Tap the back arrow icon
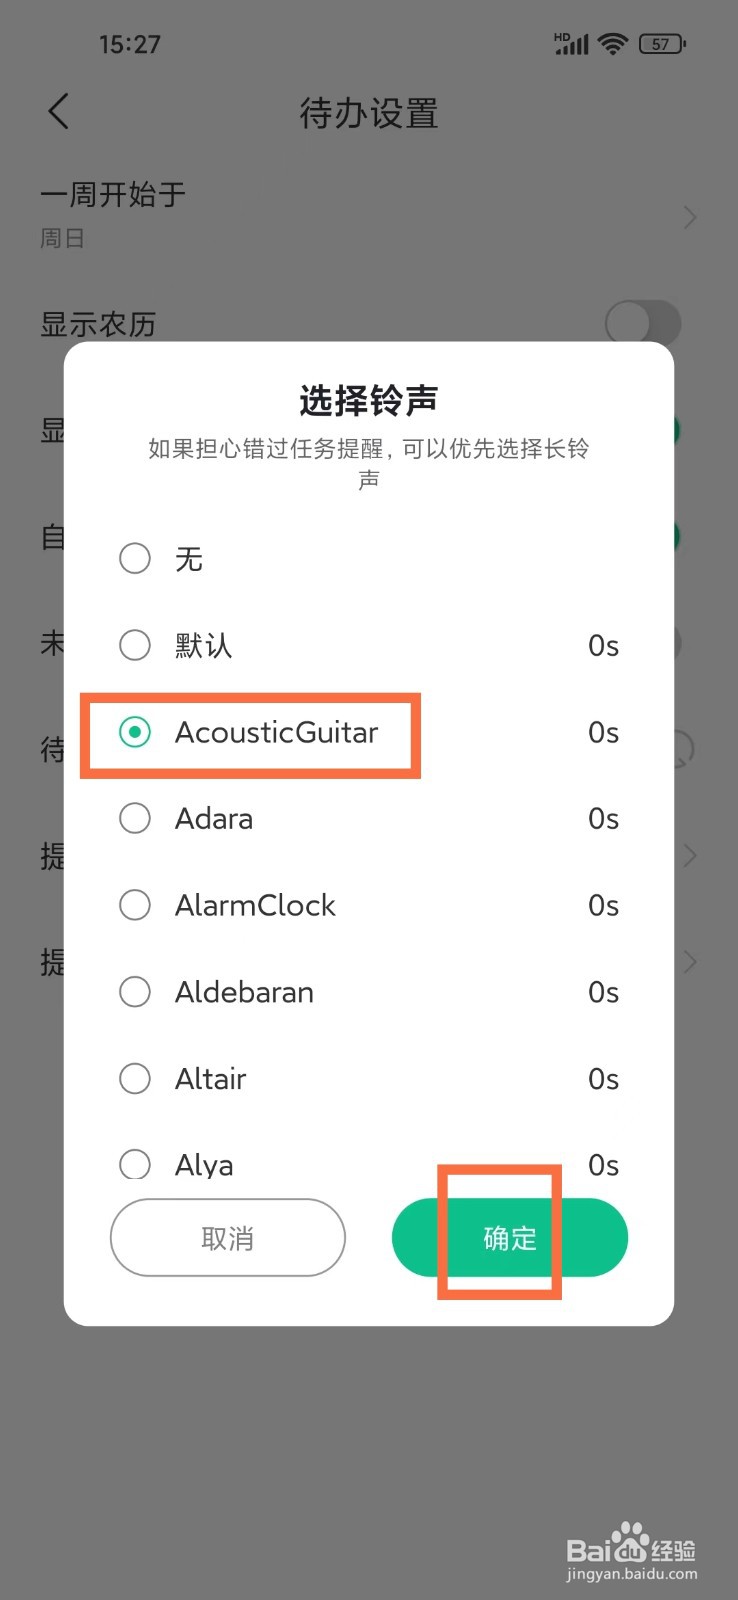The image size is (738, 1600). 59,112
